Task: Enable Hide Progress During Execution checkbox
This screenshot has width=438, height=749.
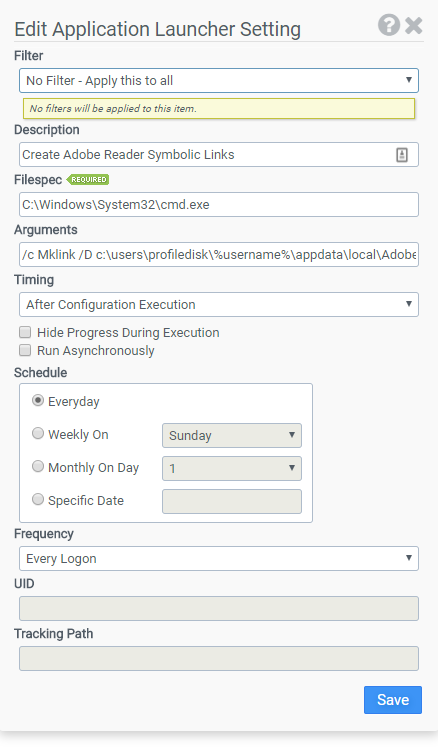Action: click(25, 332)
